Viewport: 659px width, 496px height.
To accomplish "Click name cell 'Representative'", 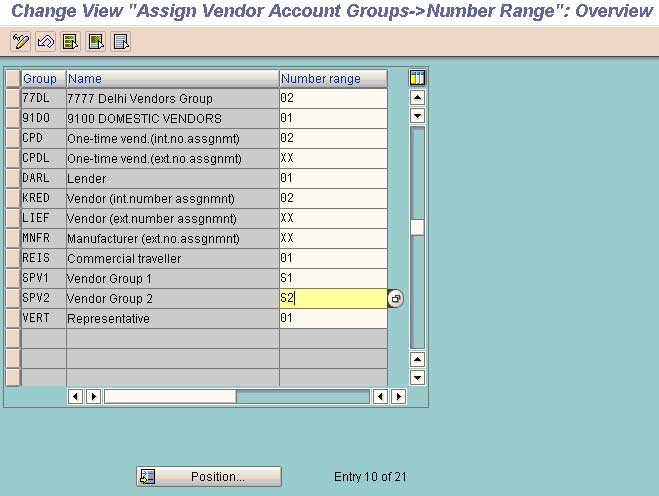I will tap(172, 318).
